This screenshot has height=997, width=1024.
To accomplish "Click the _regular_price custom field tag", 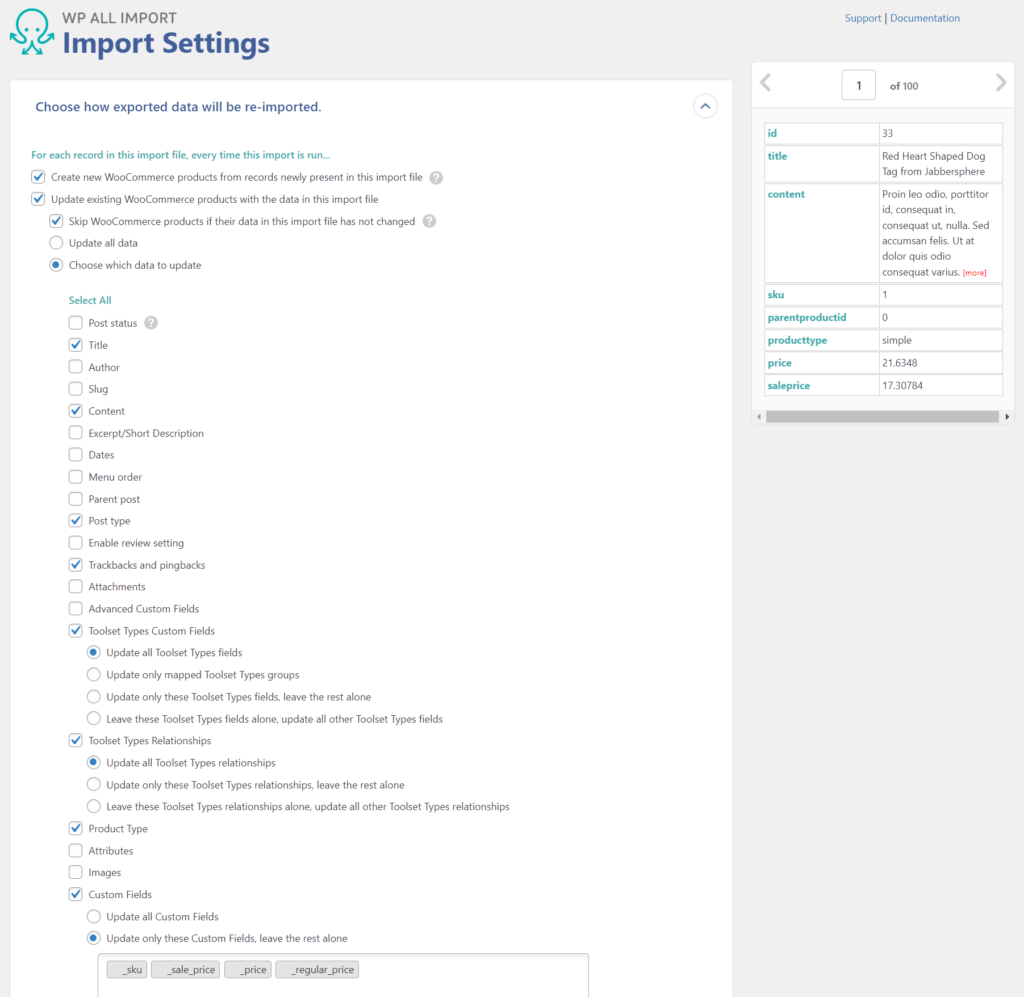I will [317, 970].
